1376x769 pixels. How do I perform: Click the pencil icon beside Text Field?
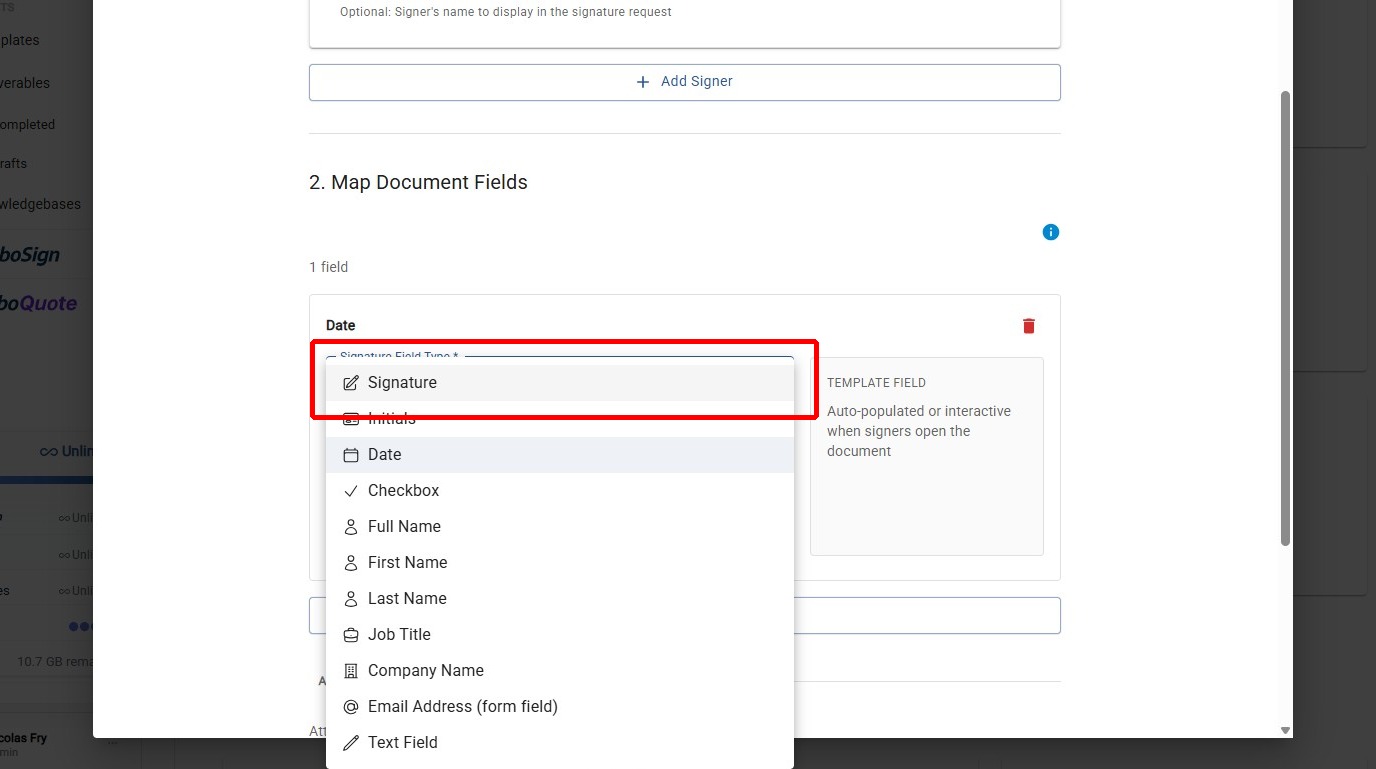tap(350, 742)
